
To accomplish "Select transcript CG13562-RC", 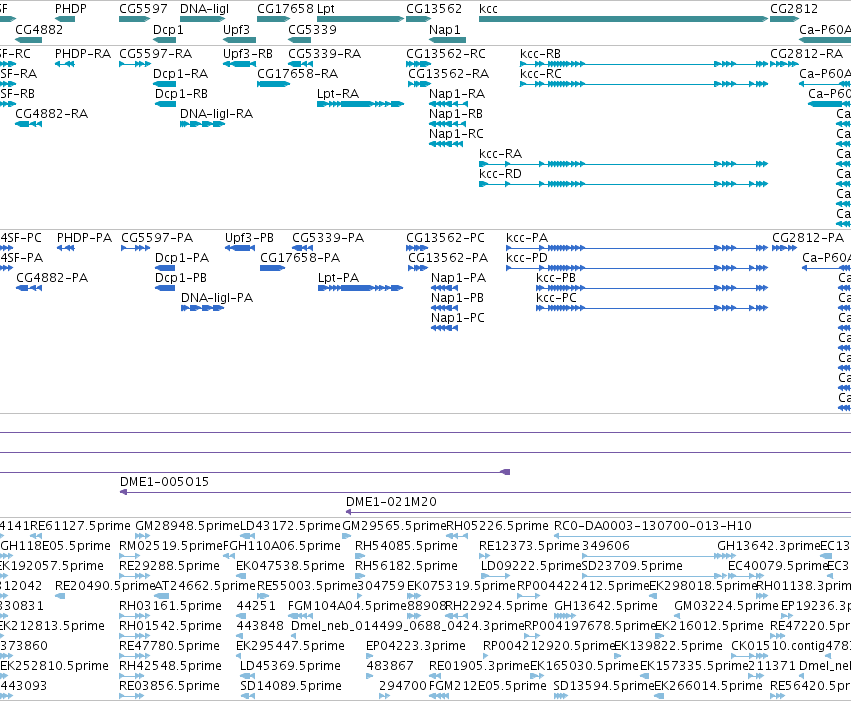I will pyautogui.click(x=418, y=64).
